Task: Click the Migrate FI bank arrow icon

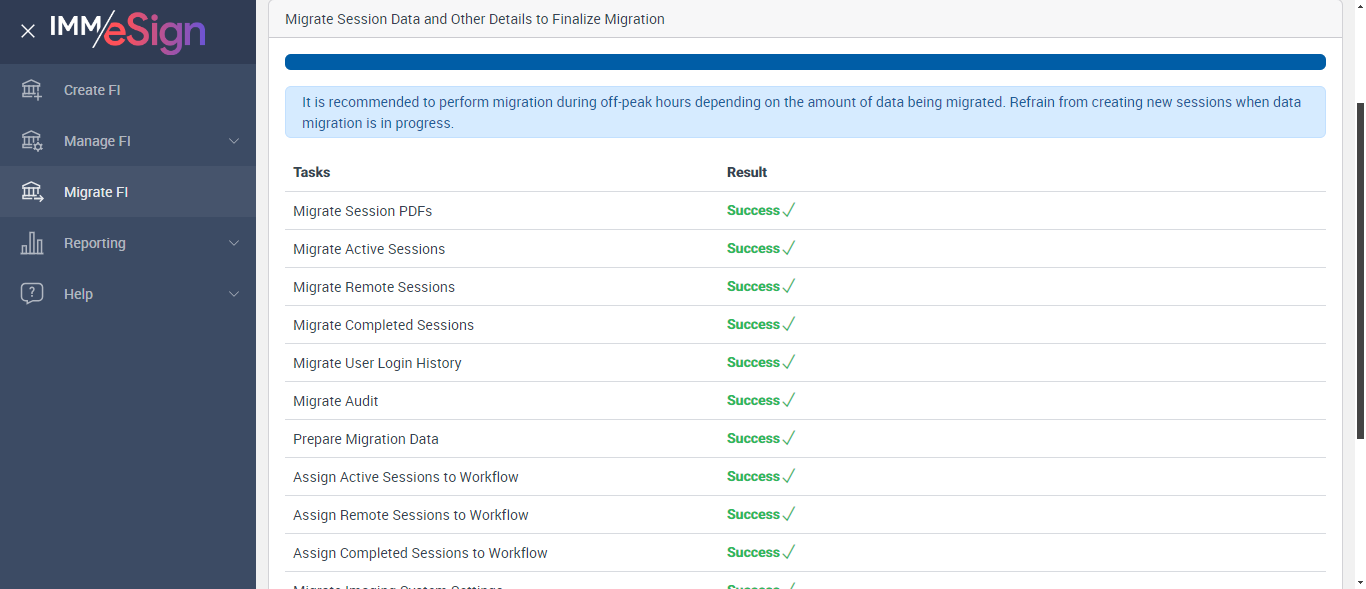Action: (32, 192)
